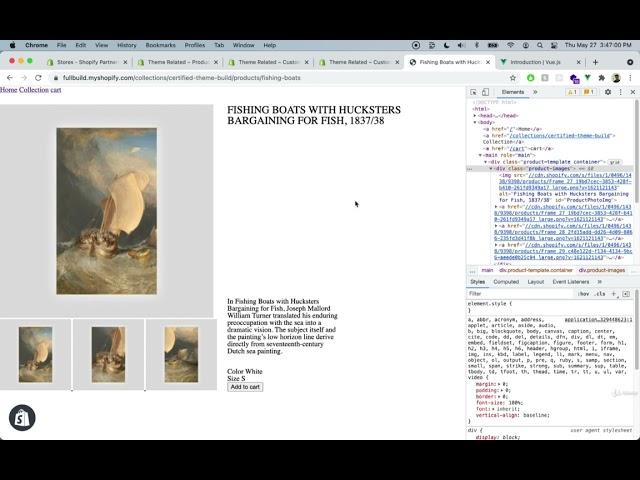The width and height of the screenshot is (640, 480).
Task: Show more DevTools panels via double chevron
Action: tap(535, 92)
